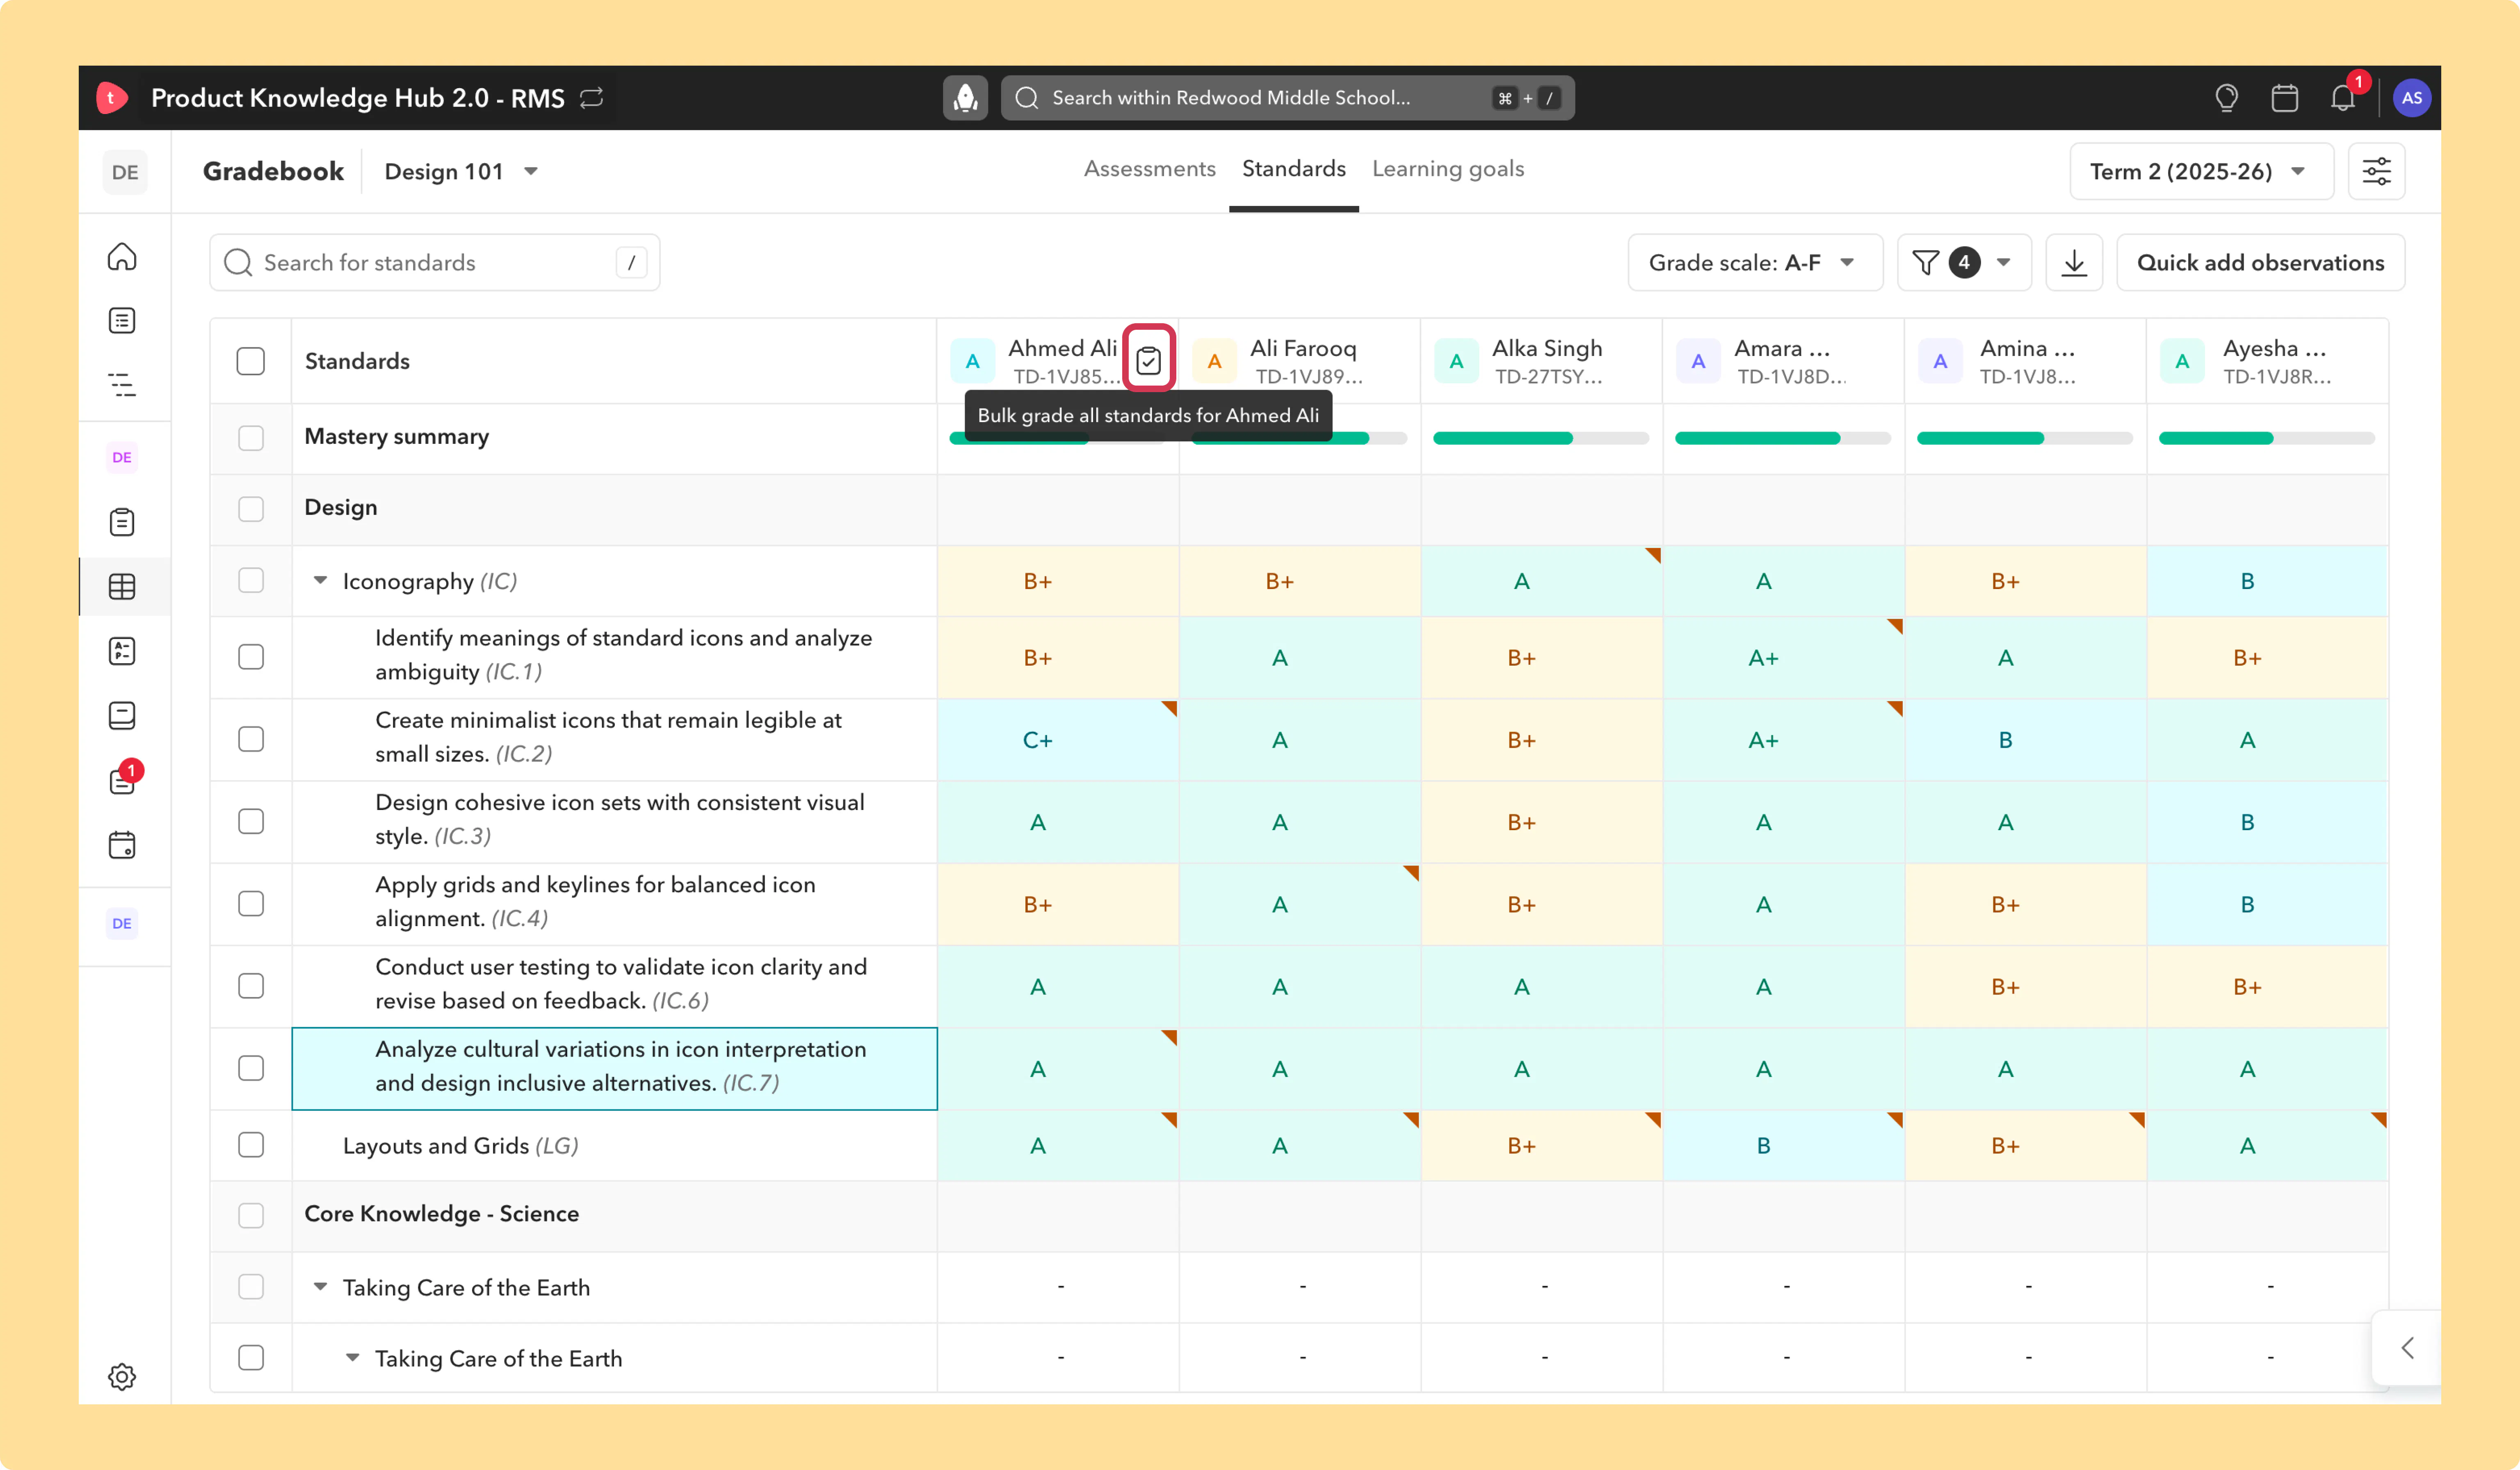Click Ahmed Ali's C+ grade for IC.2
This screenshot has height=1470, width=2520.
(x=1058, y=739)
